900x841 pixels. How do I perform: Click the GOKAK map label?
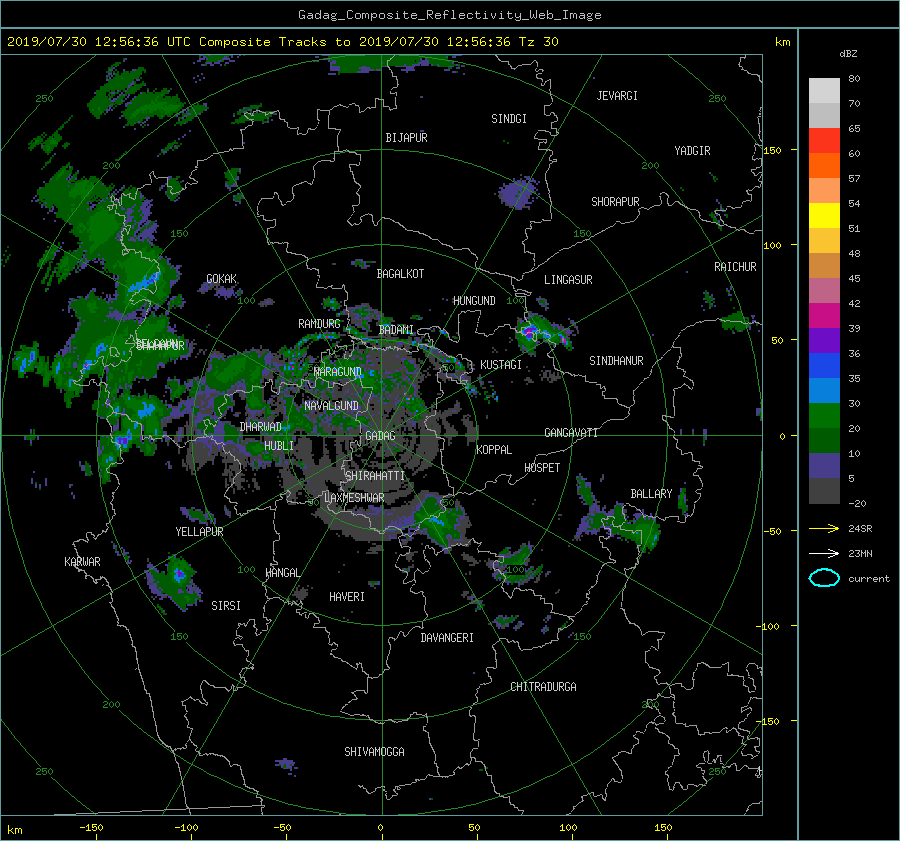tap(222, 279)
